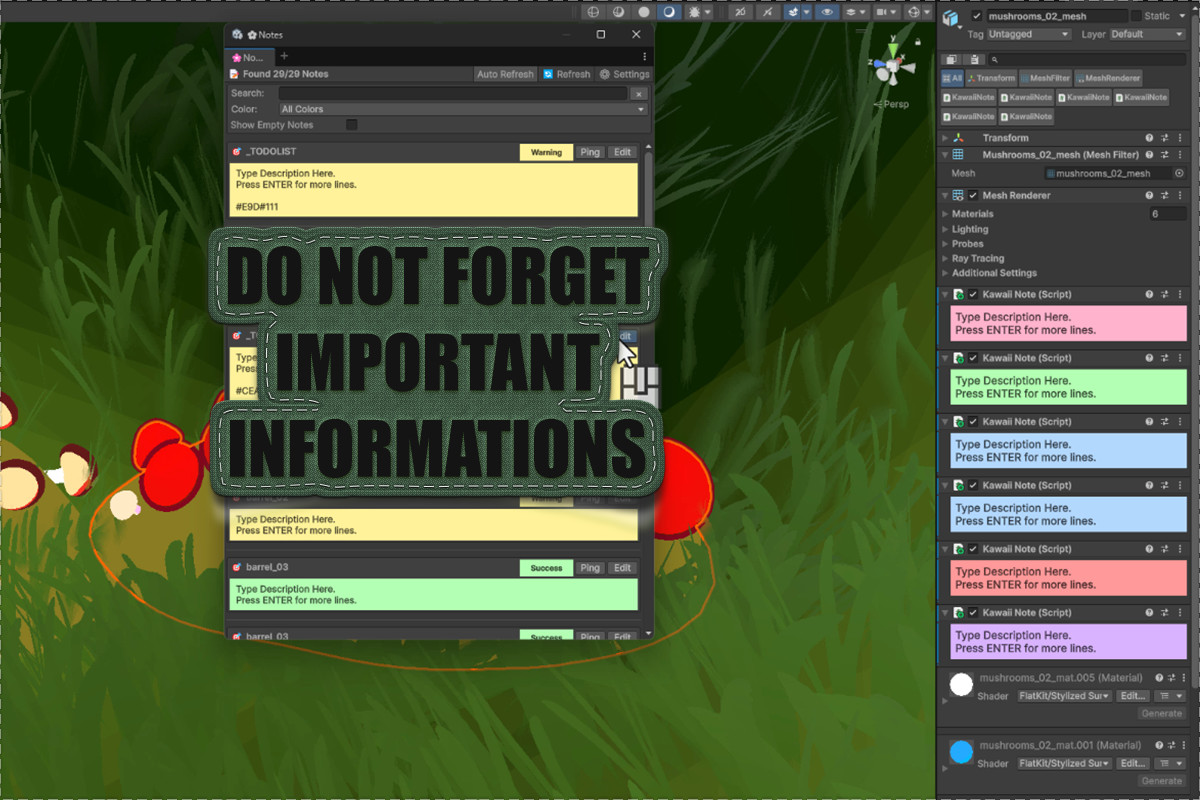Screen dimensions: 1200x800
Task: Click the paste clipboard icon in Inspector
Action: click(974, 59)
